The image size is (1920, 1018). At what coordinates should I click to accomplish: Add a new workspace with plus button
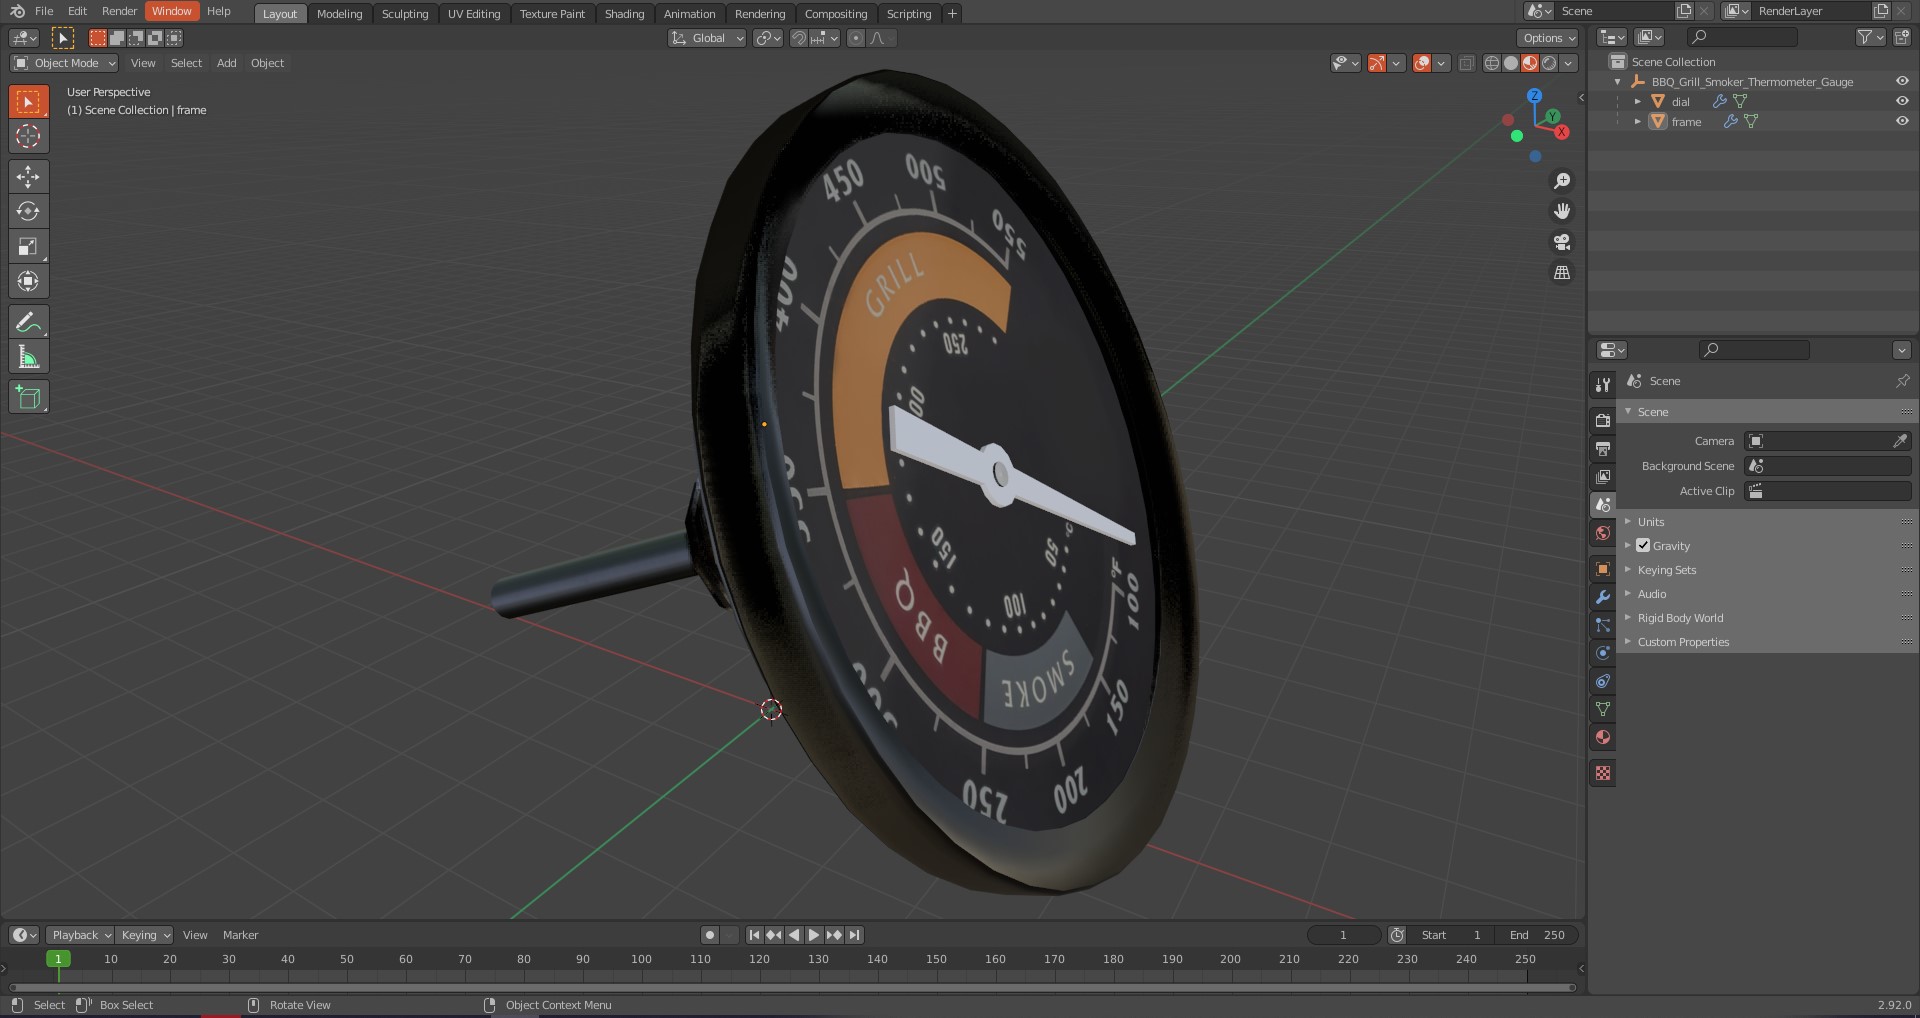952,13
